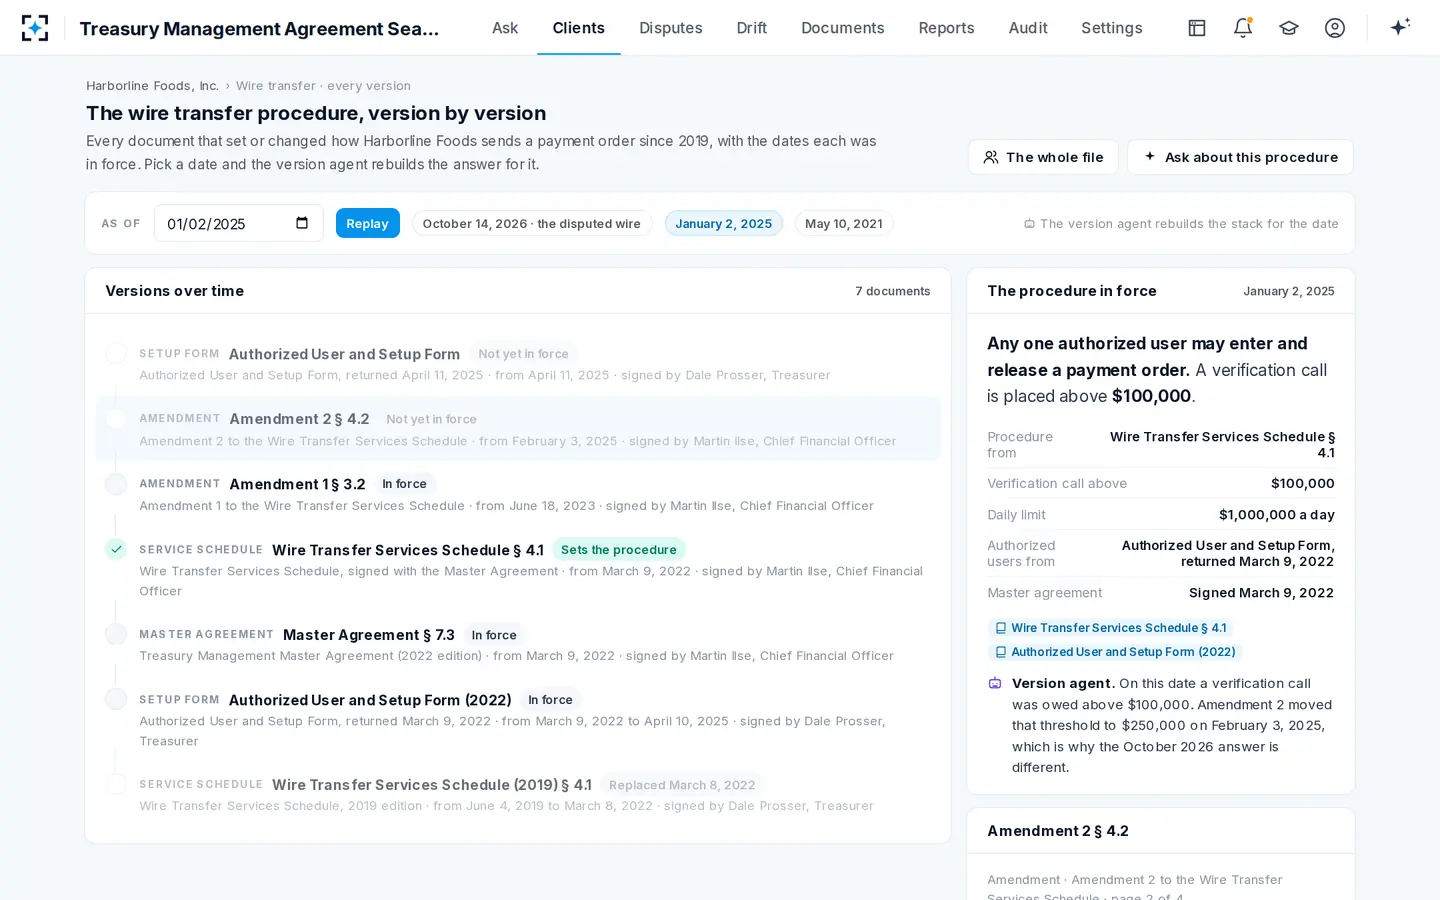Open the layout panel icon in the header
This screenshot has width=1440, height=900.
click(x=1197, y=28)
